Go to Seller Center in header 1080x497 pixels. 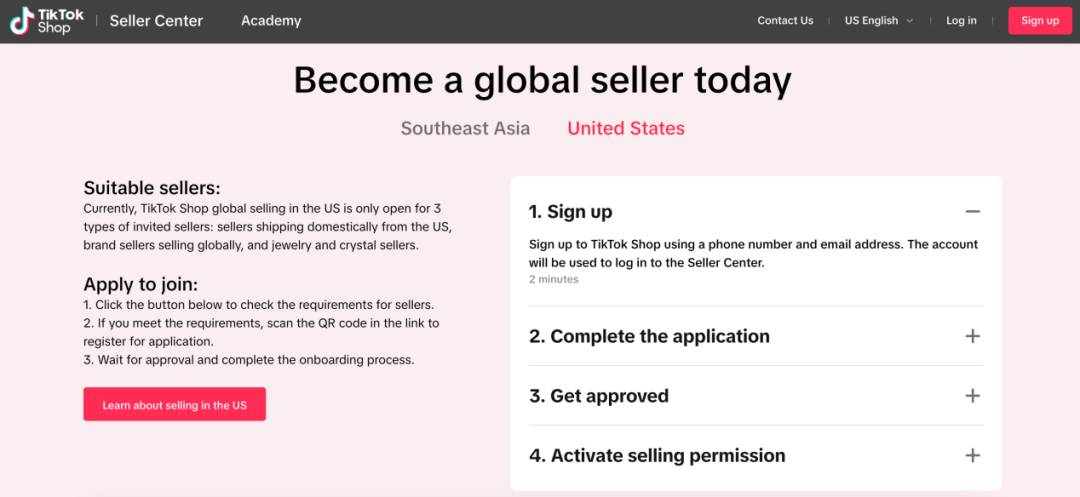pyautogui.click(x=156, y=21)
